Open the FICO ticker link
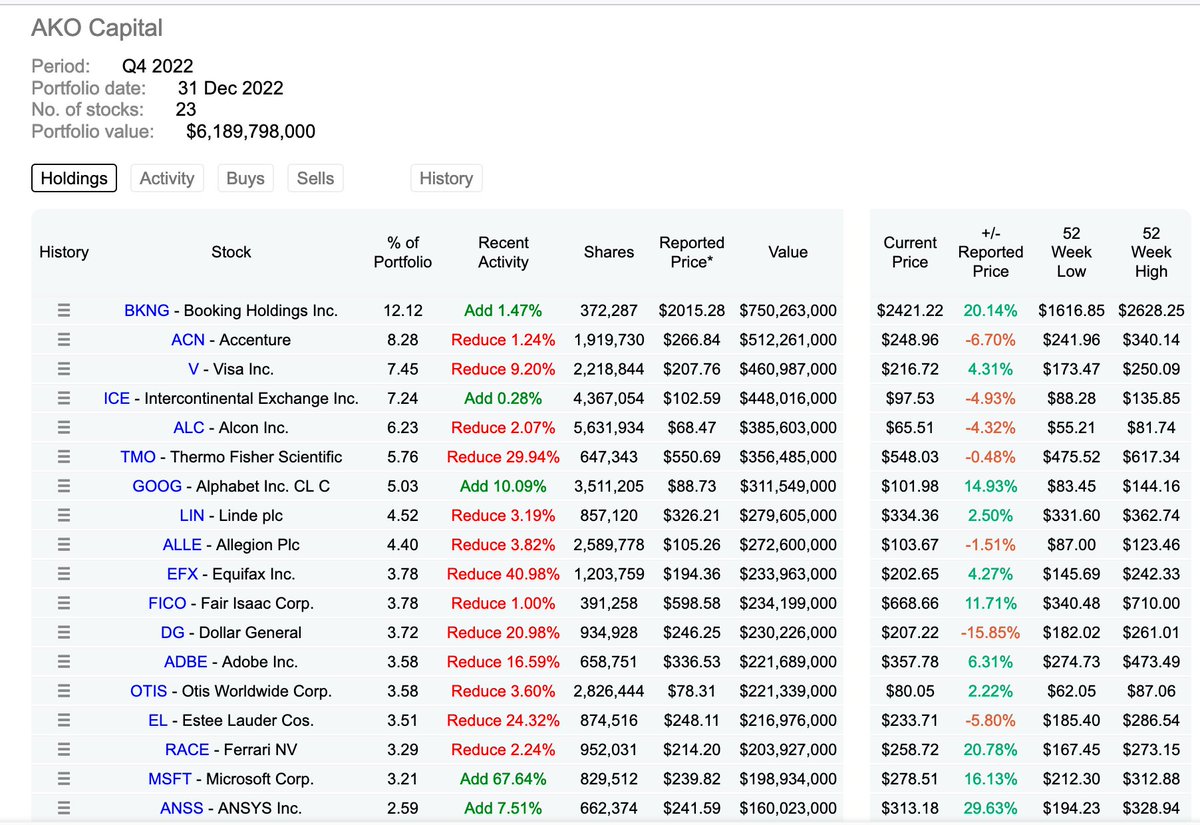 pyautogui.click(x=167, y=603)
